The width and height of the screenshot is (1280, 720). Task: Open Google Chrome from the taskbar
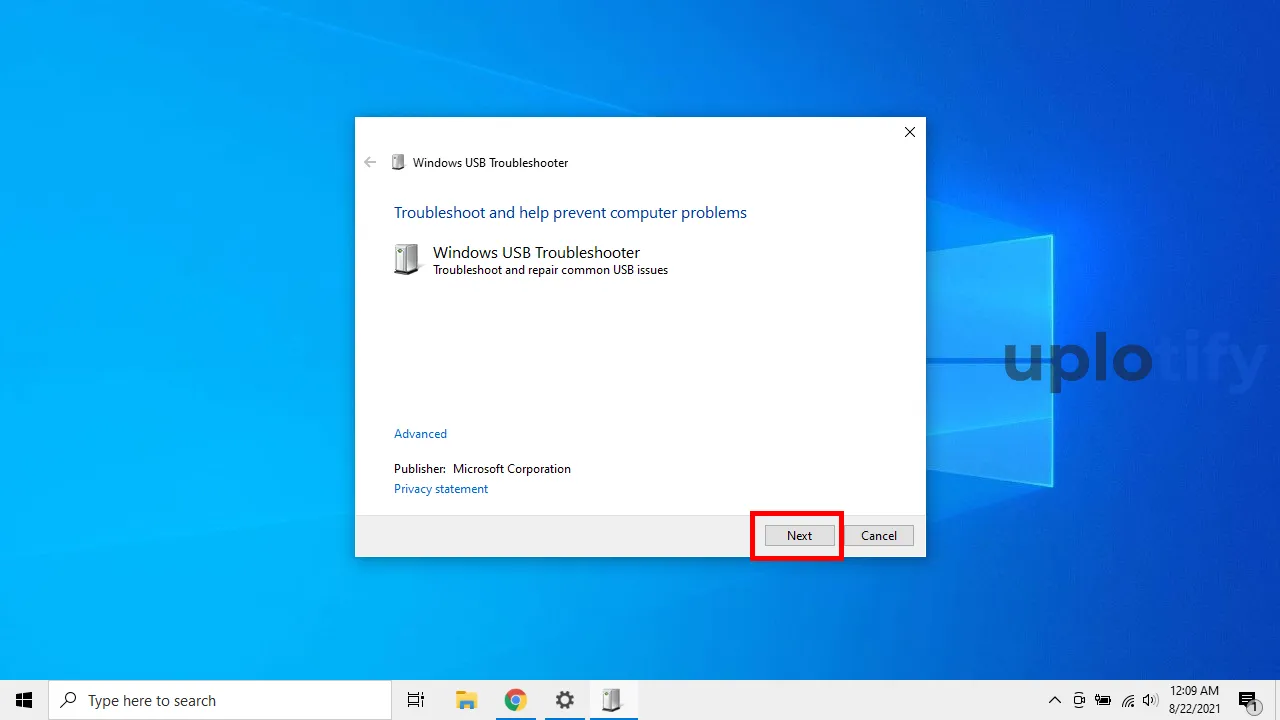[515, 700]
